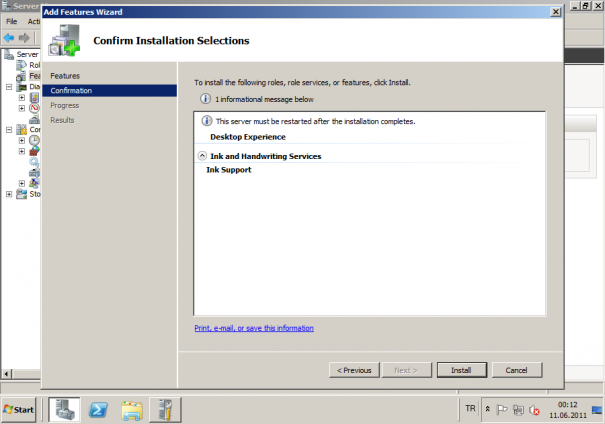Click the Storage icon in the tree
605x424 pixels.
coord(22,194)
